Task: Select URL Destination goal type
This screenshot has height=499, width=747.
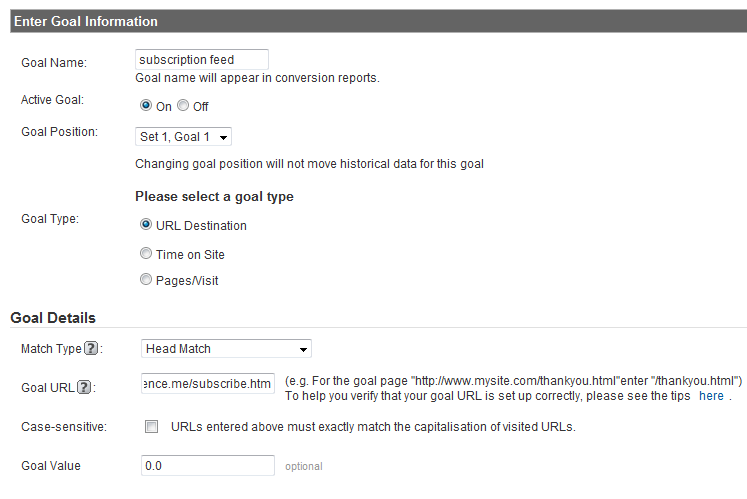Action: [x=146, y=224]
